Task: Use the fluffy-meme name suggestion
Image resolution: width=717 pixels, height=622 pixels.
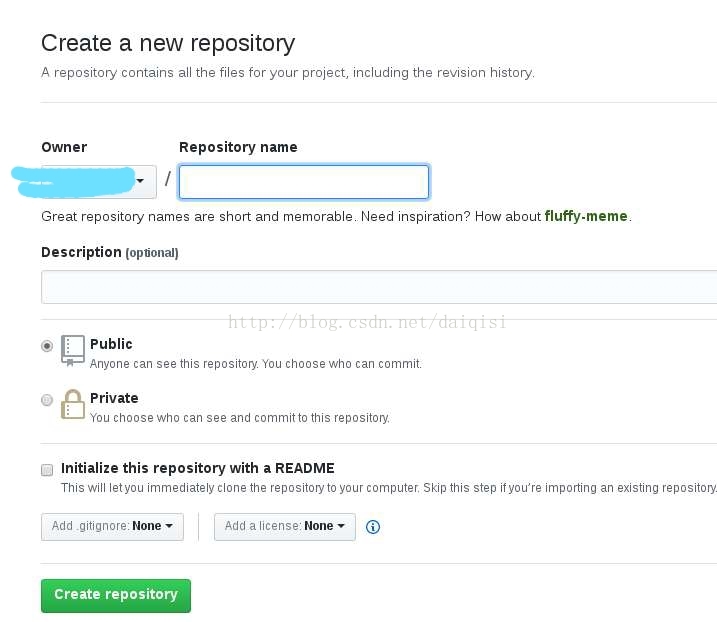Action: point(586,216)
